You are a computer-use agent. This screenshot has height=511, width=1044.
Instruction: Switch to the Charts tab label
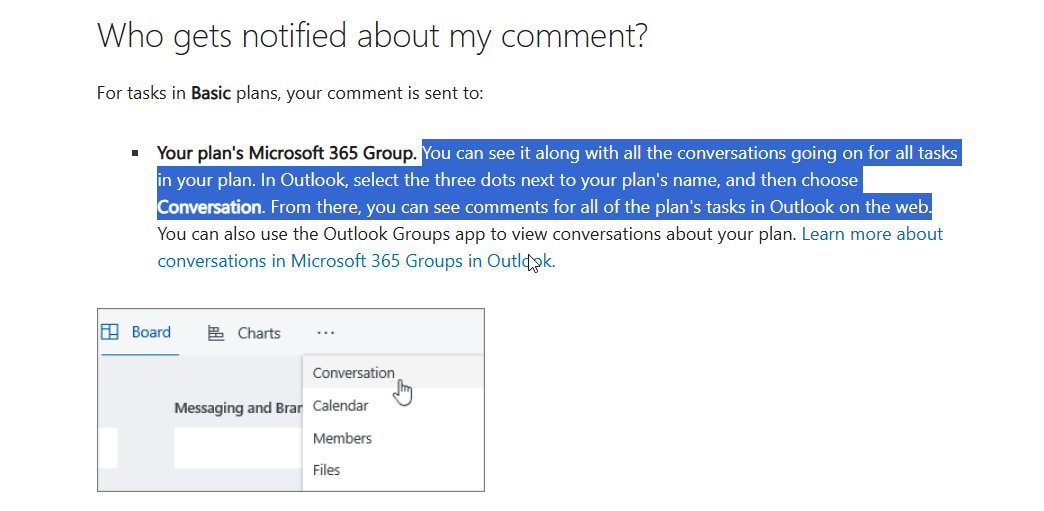259,333
